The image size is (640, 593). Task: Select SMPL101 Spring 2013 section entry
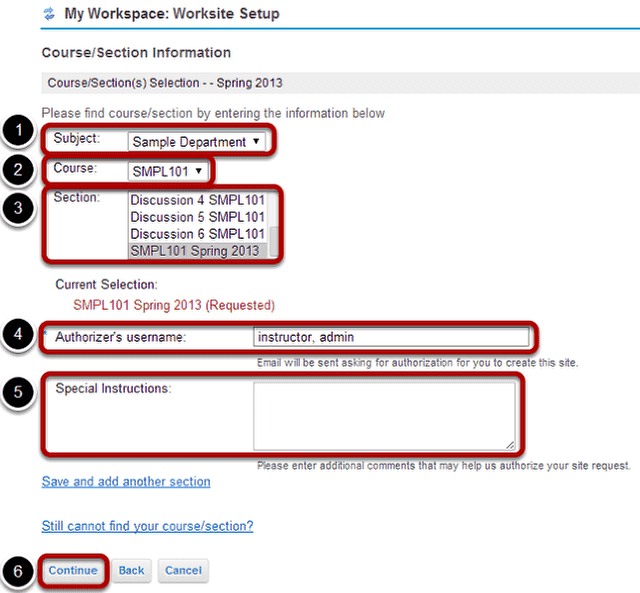point(198,251)
